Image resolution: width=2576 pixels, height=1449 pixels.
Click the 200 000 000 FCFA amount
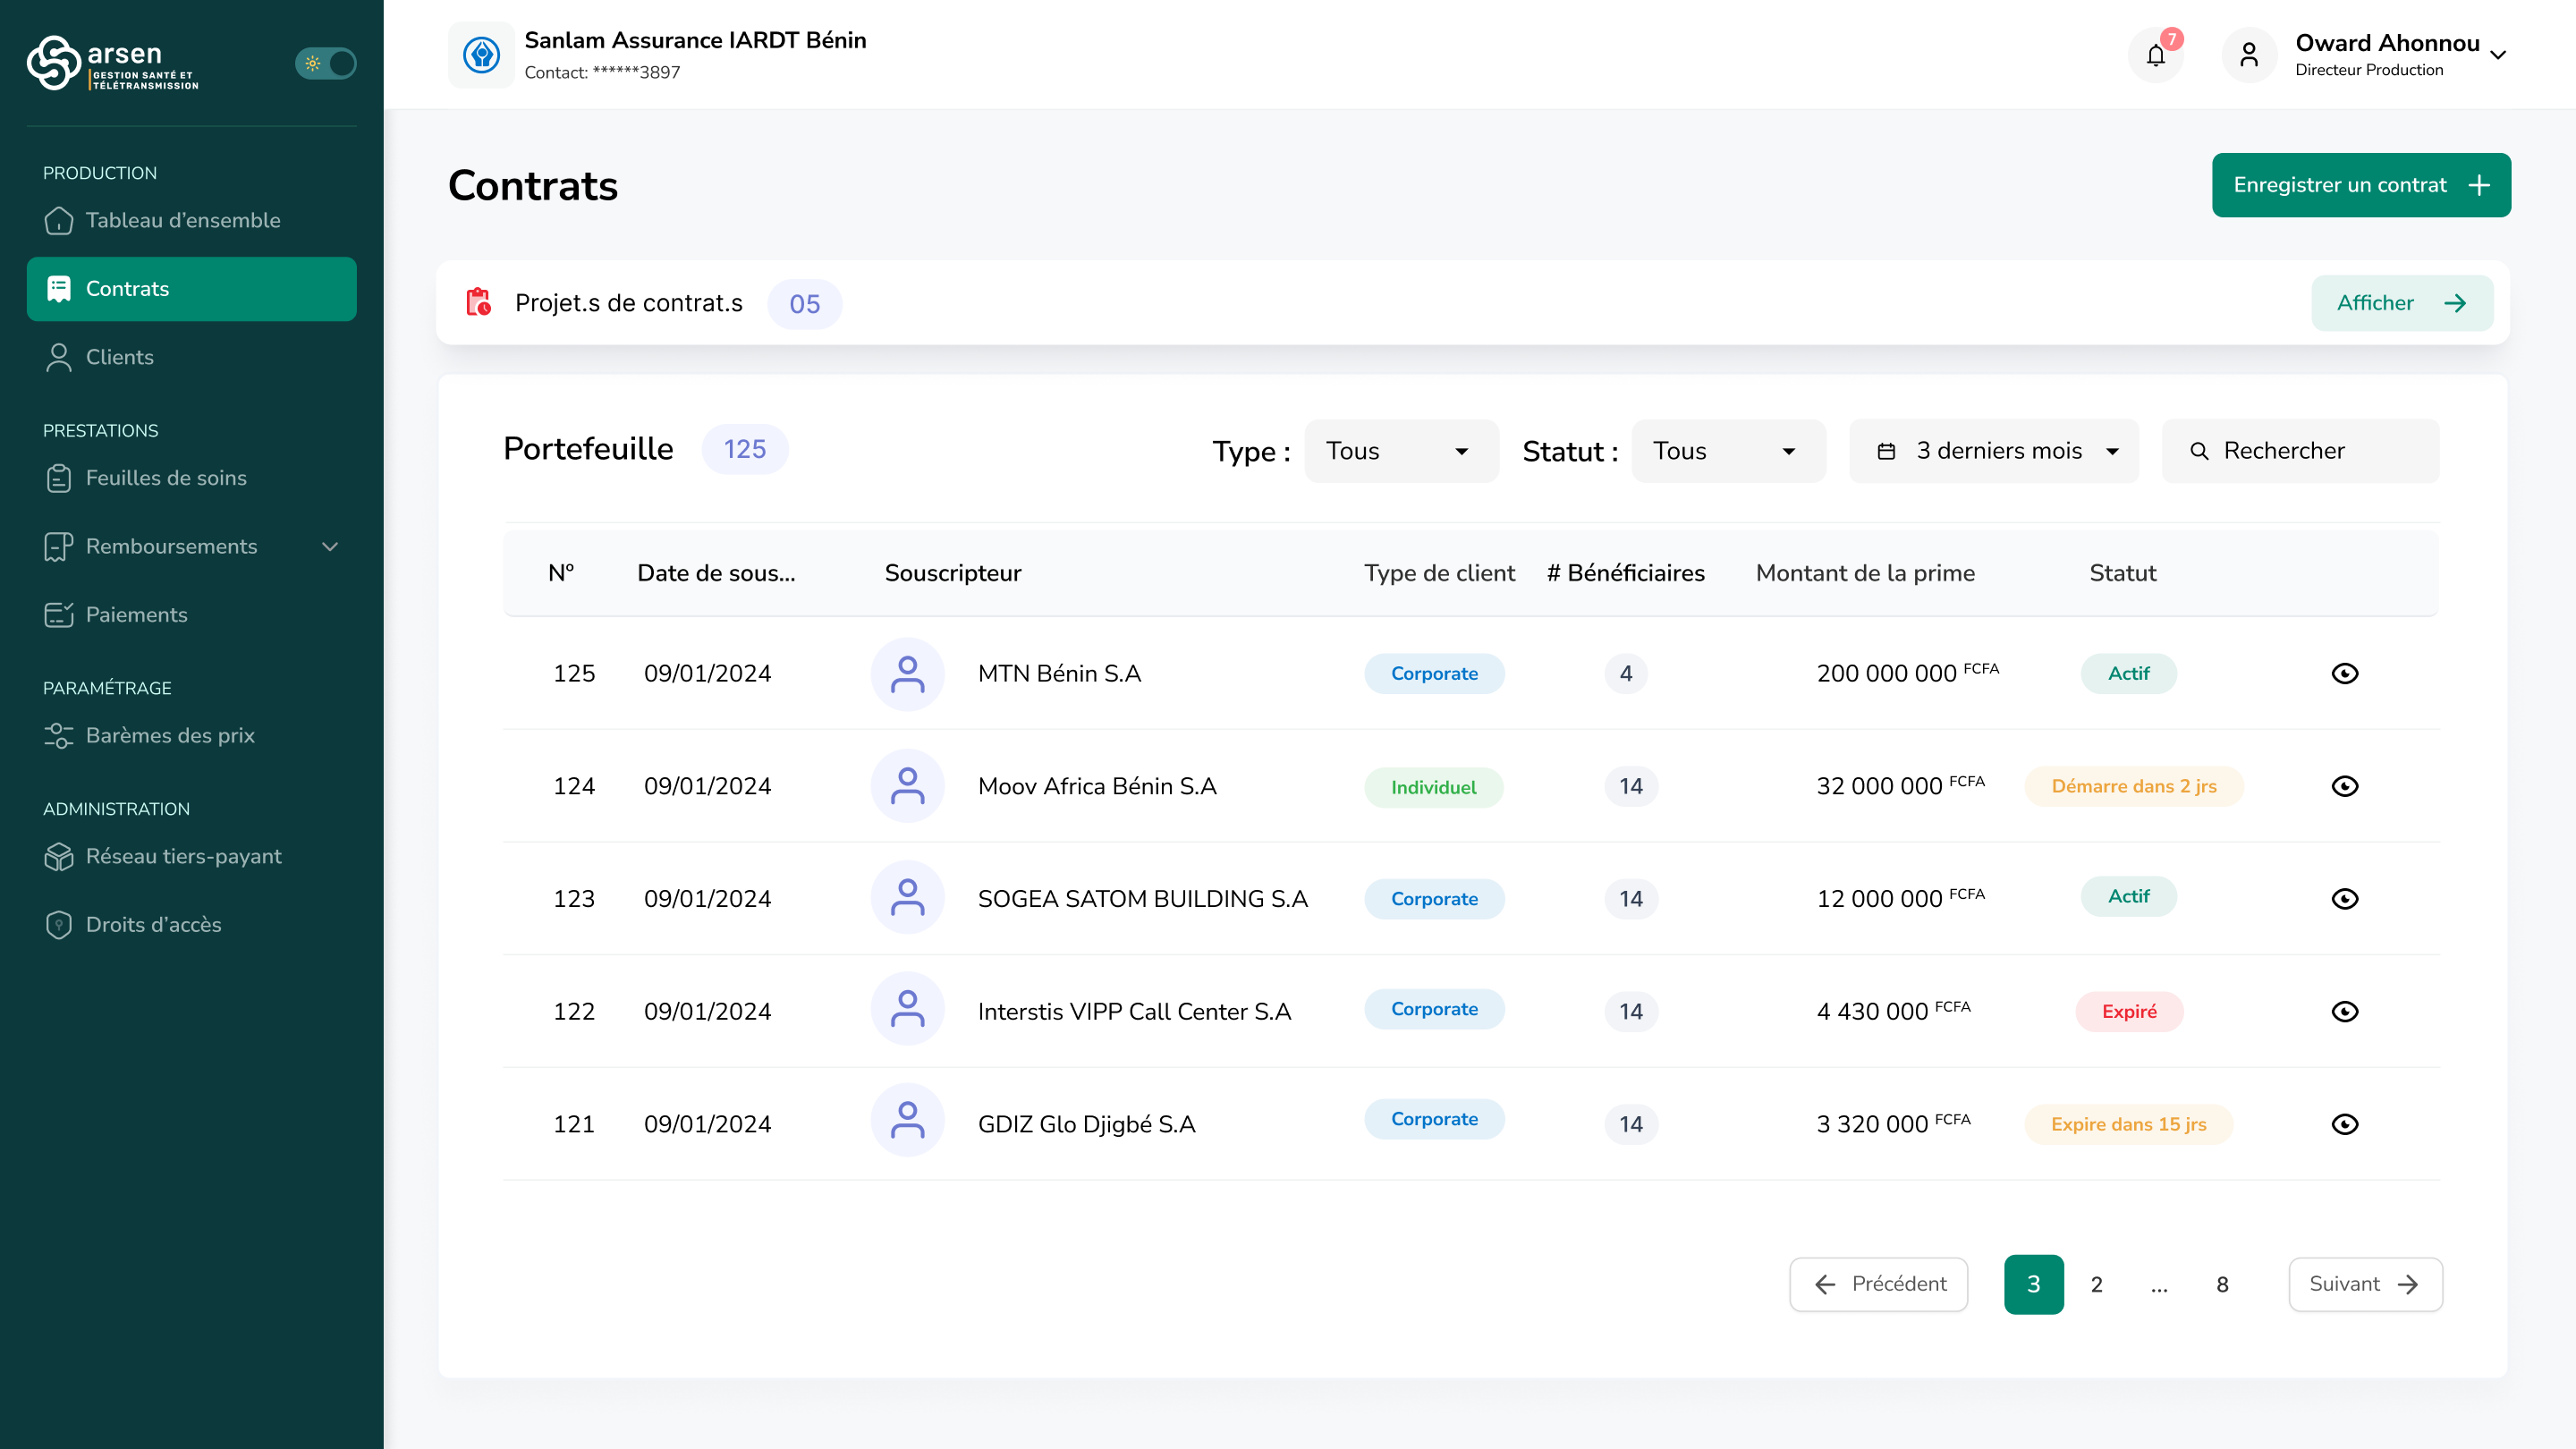(x=1907, y=673)
